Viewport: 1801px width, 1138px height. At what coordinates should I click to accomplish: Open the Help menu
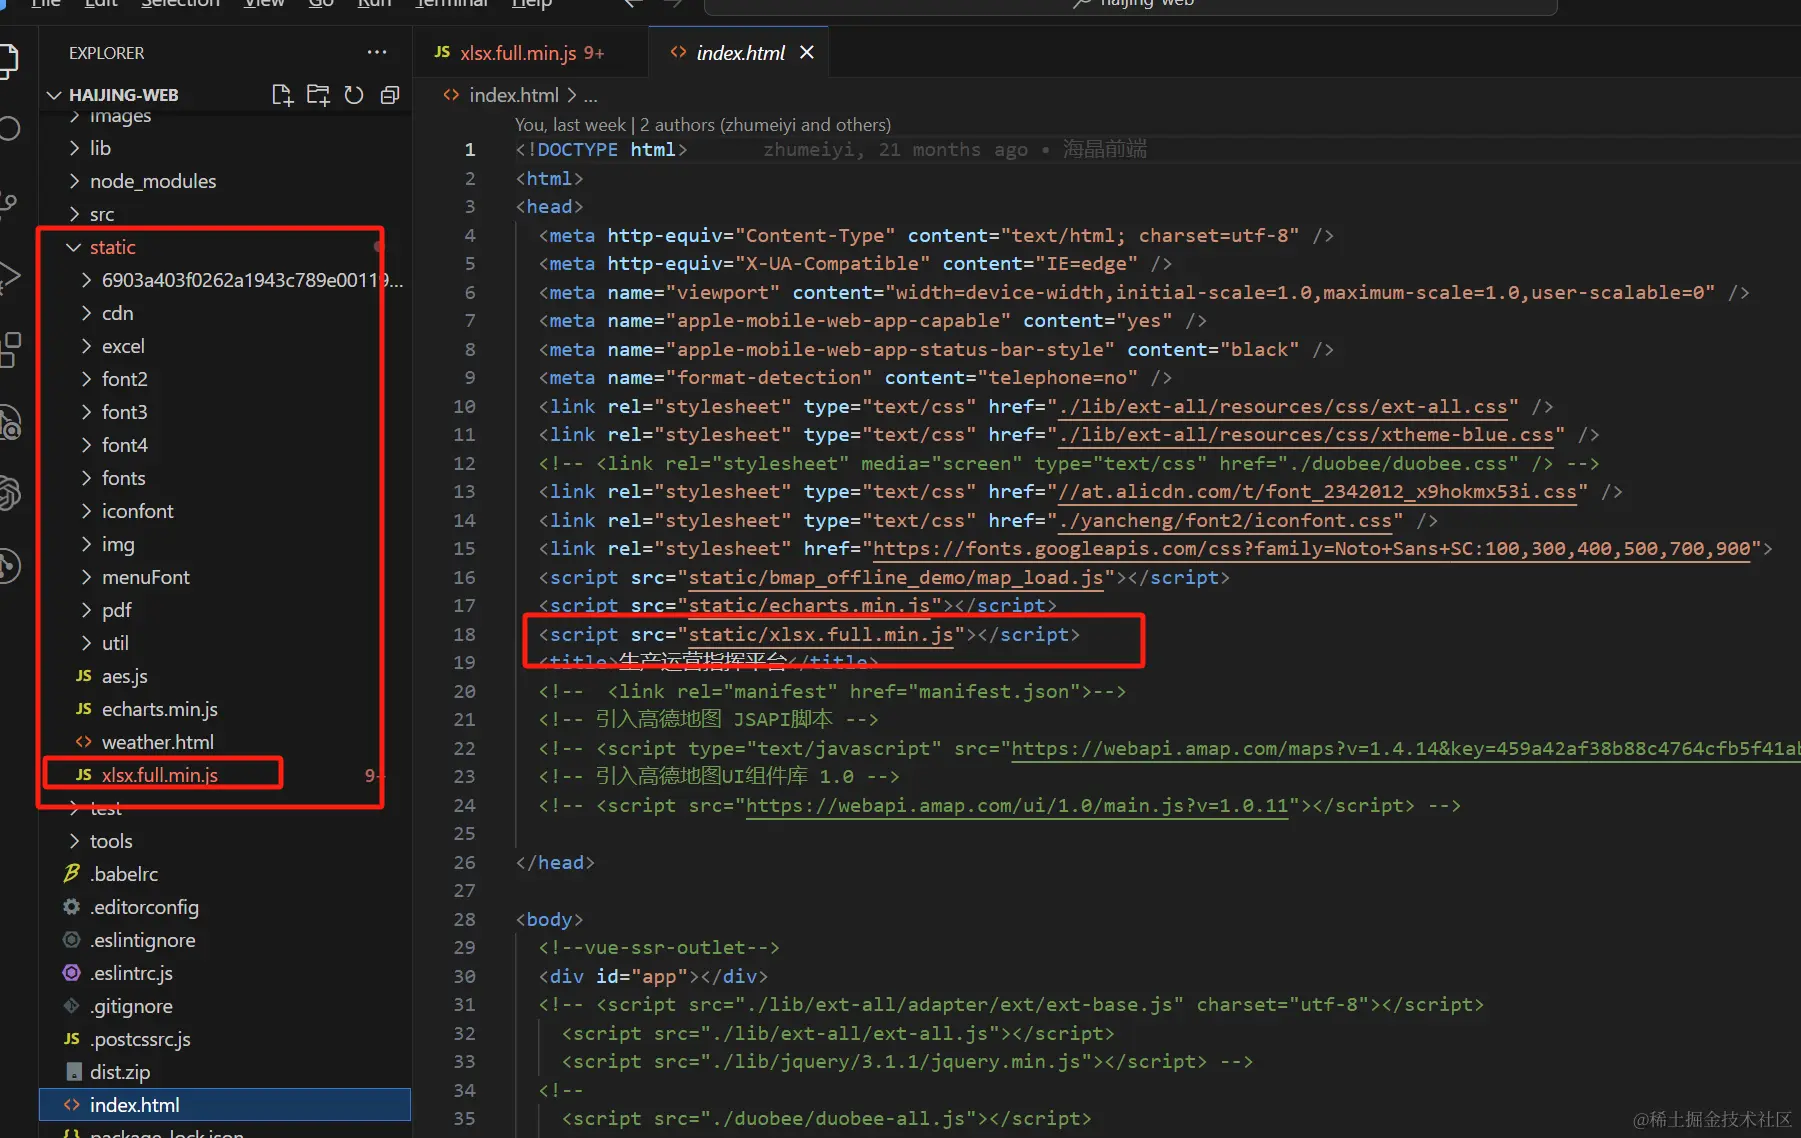click(x=532, y=4)
